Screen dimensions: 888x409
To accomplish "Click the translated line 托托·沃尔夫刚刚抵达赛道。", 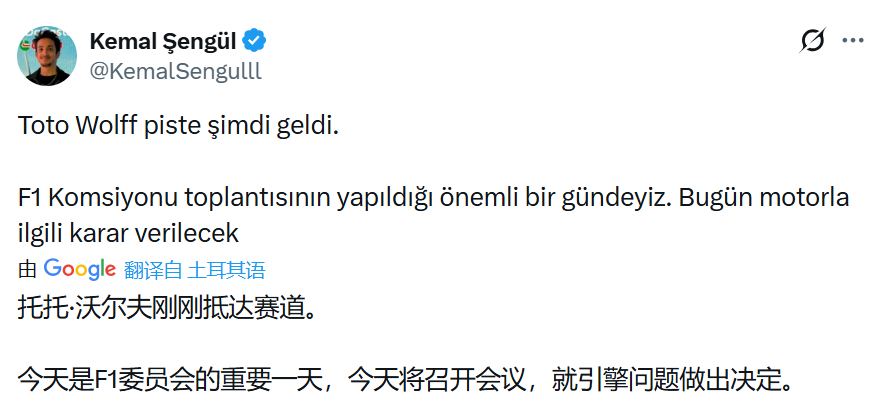I will tap(167, 307).
